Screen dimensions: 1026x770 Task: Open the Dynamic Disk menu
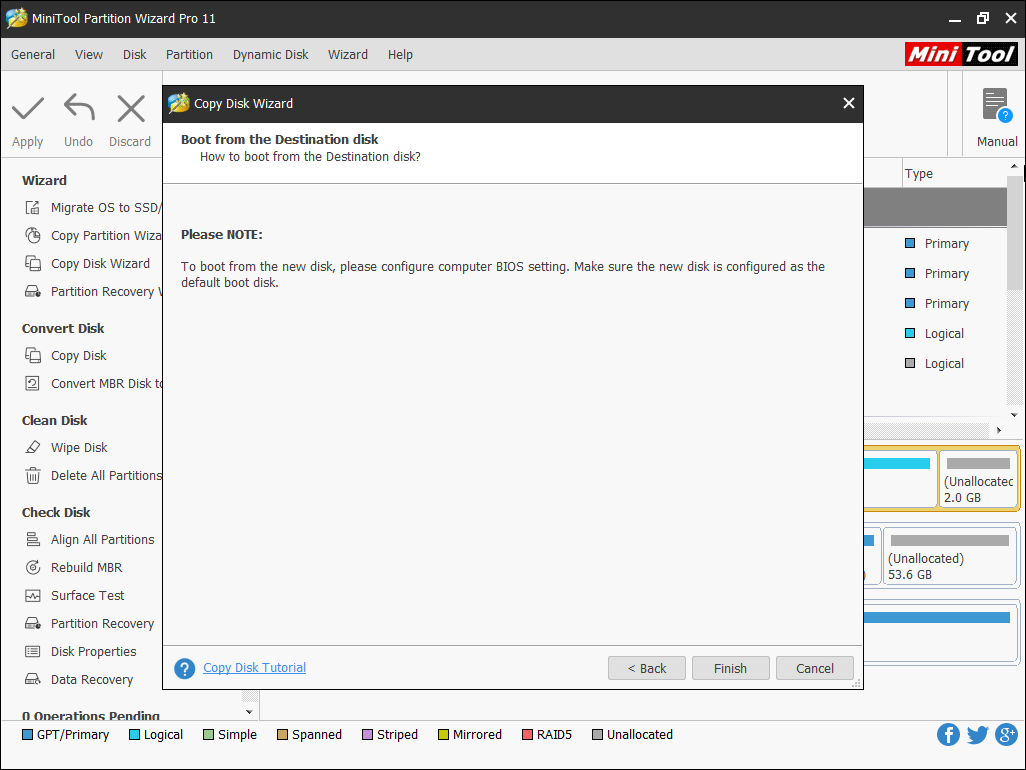click(x=270, y=55)
